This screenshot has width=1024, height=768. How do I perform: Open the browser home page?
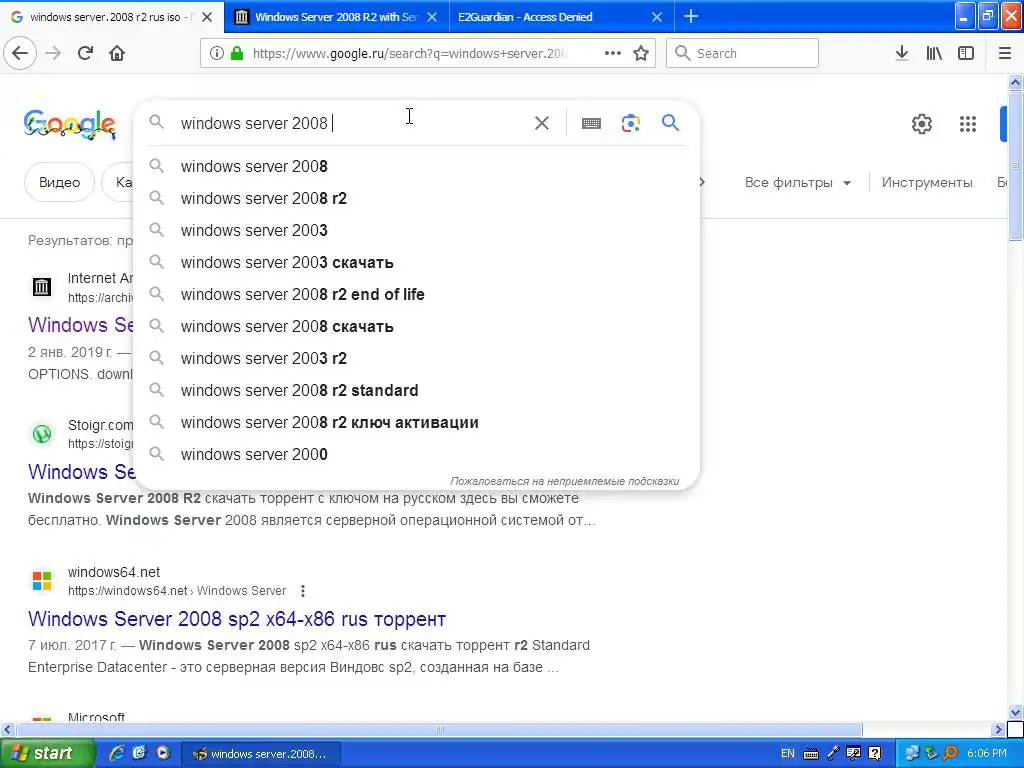tap(117, 53)
